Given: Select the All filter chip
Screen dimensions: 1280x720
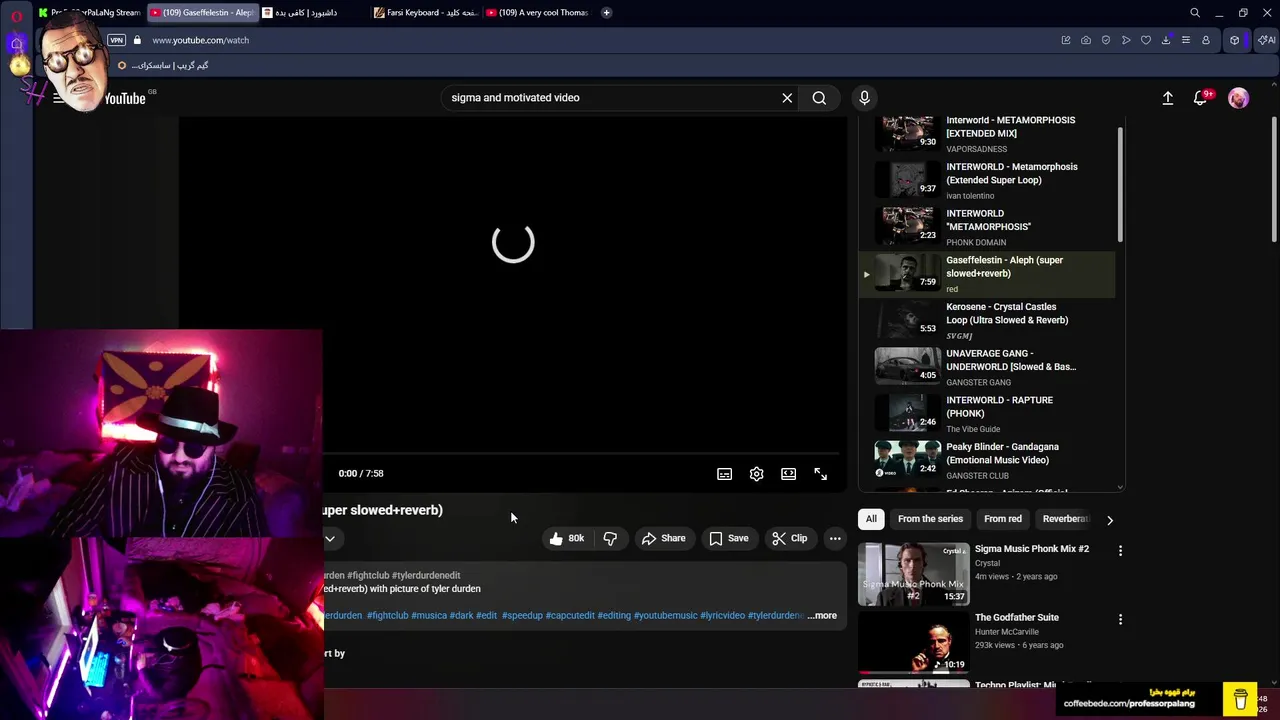Looking at the screenshot, I should pyautogui.click(x=871, y=519).
